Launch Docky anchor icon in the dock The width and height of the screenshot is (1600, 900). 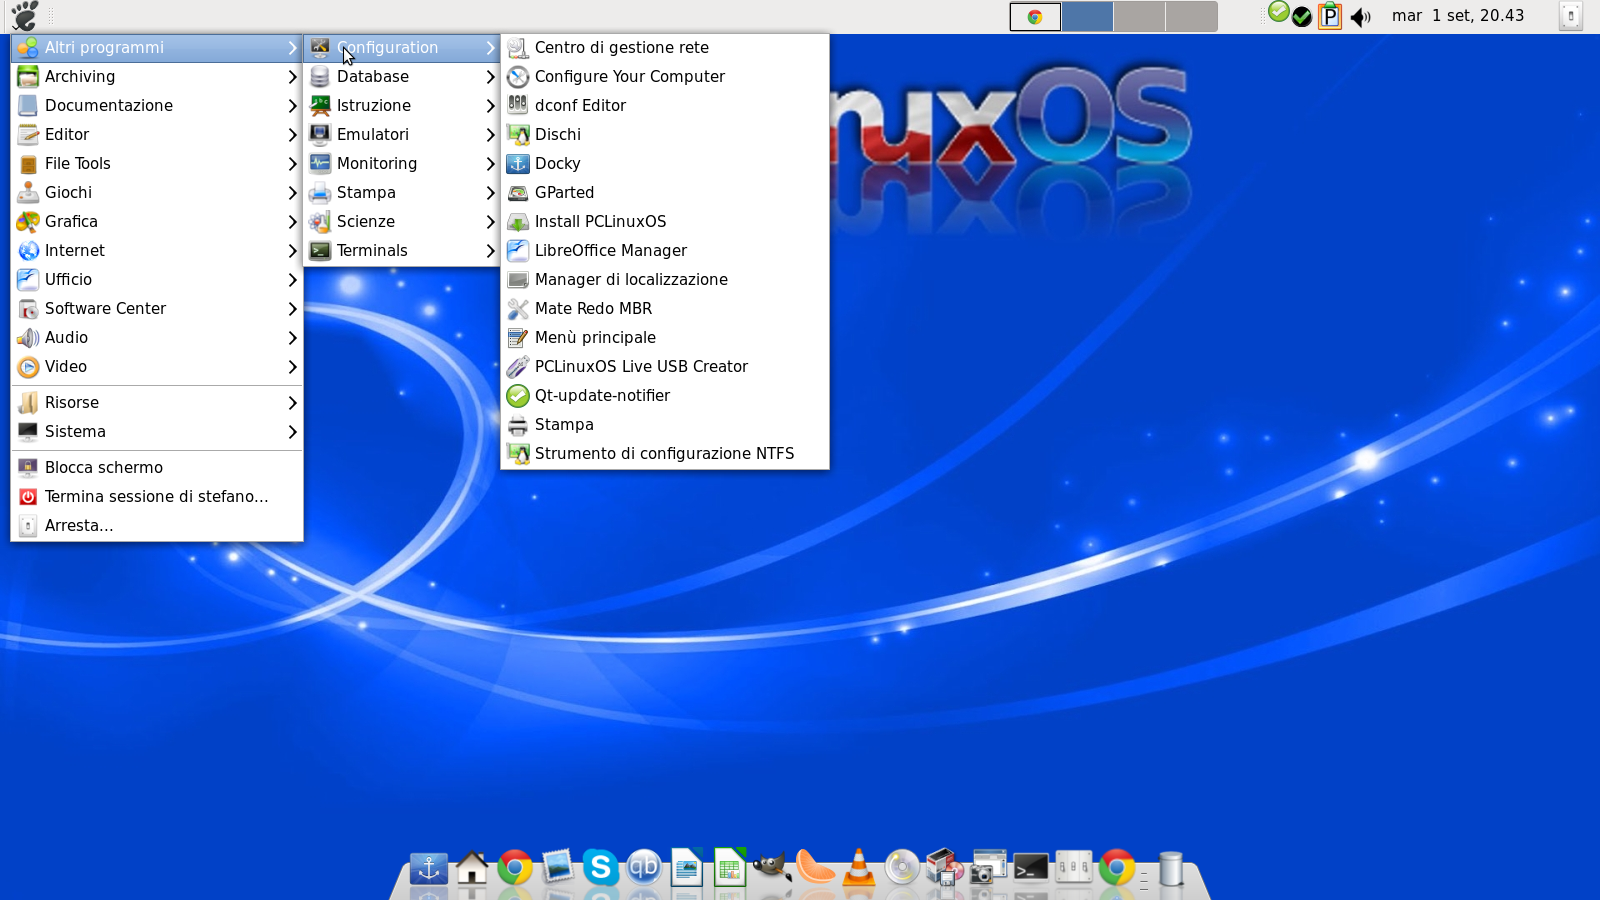click(x=429, y=868)
